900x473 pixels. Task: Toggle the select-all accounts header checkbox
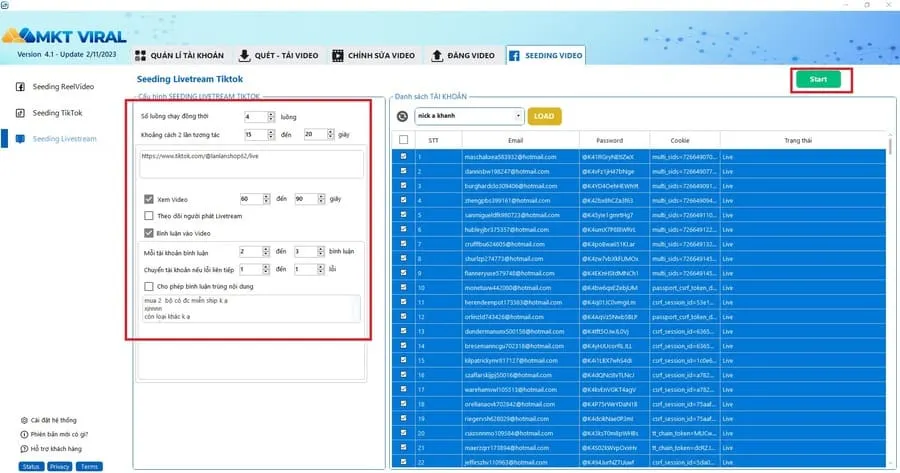click(x=403, y=140)
